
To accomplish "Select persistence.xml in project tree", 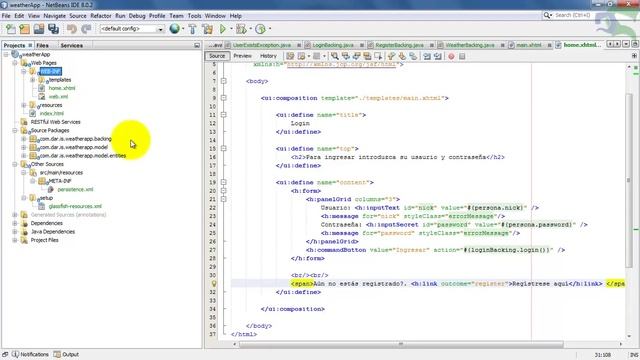I will point(75,189).
